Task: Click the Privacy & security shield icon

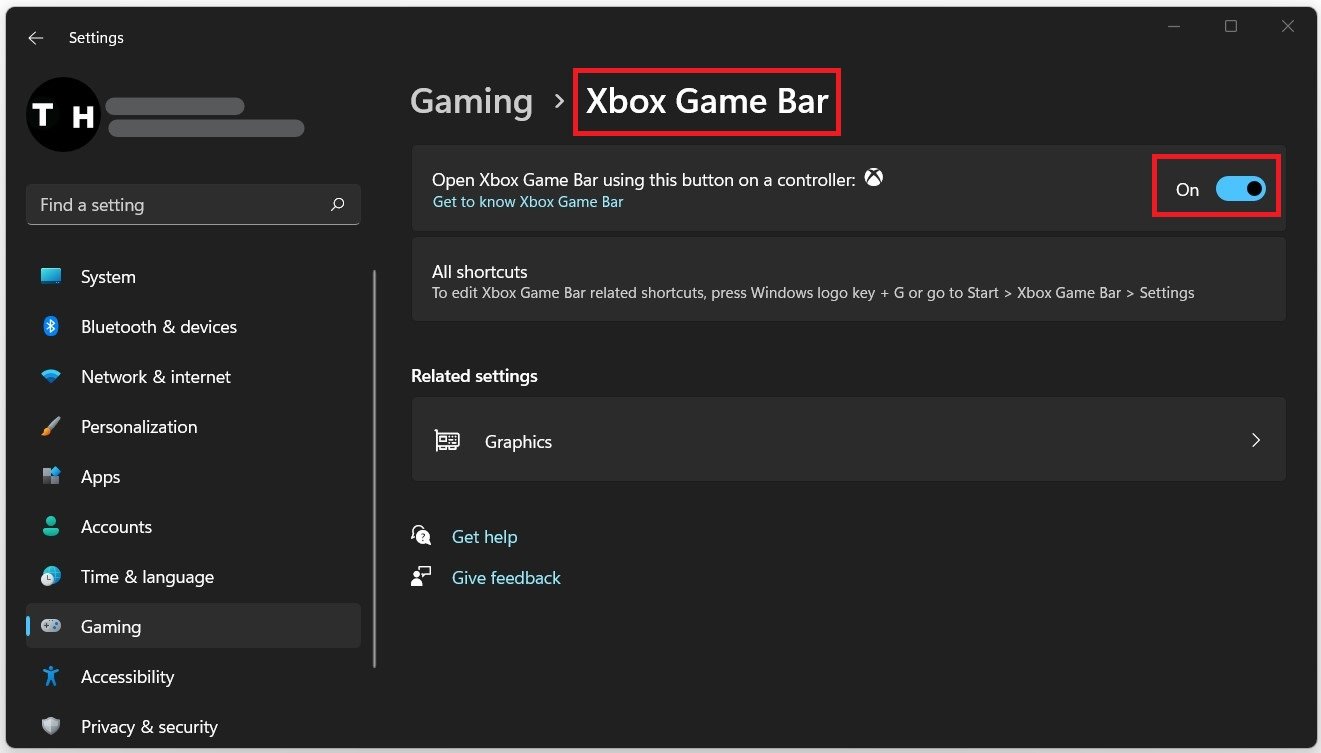Action: click(x=51, y=727)
